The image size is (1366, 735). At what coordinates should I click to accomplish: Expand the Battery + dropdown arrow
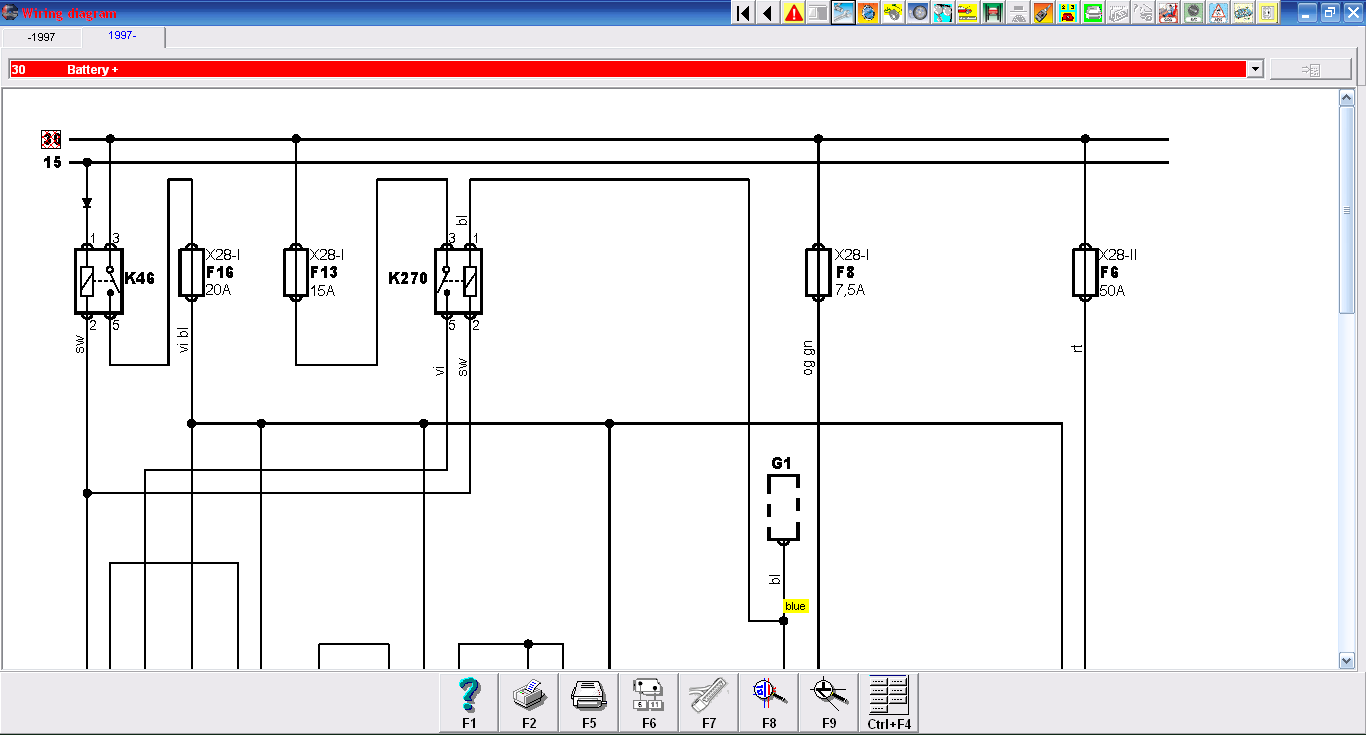[x=1254, y=69]
